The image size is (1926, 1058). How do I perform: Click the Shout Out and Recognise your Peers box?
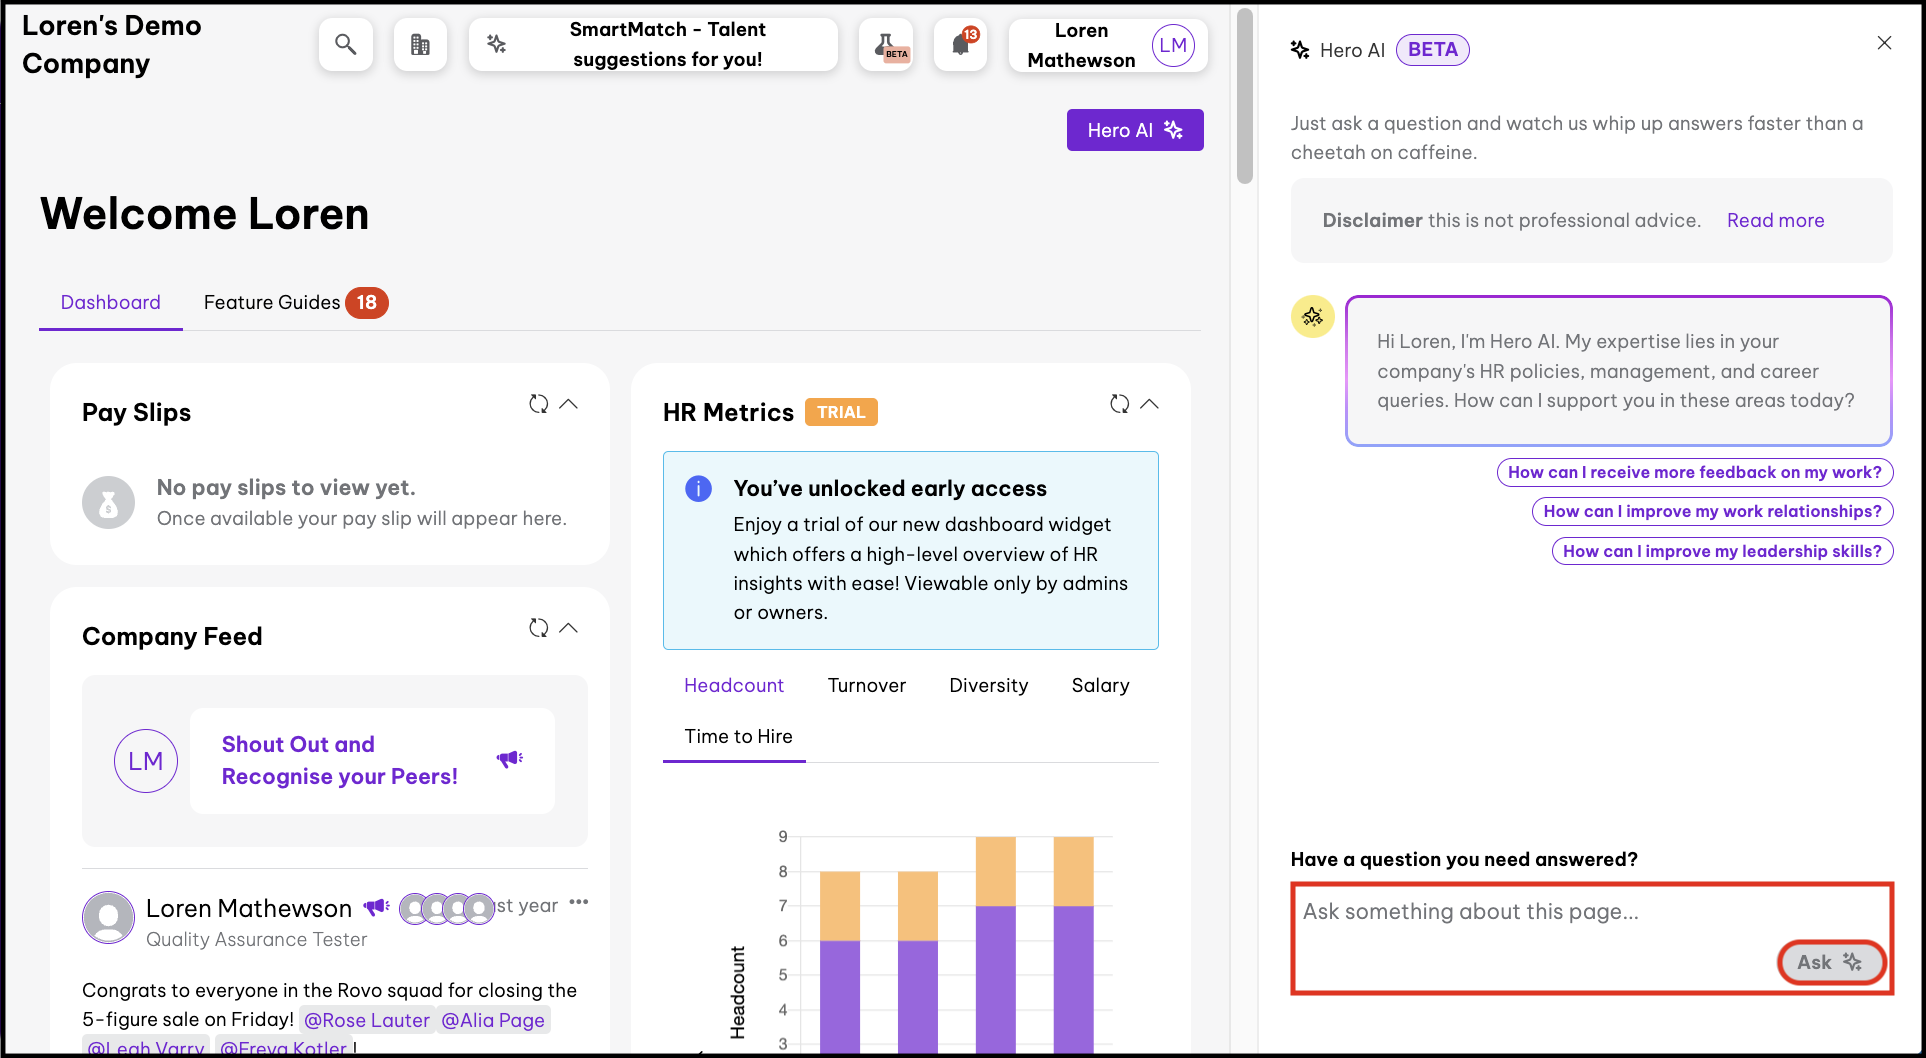click(372, 761)
